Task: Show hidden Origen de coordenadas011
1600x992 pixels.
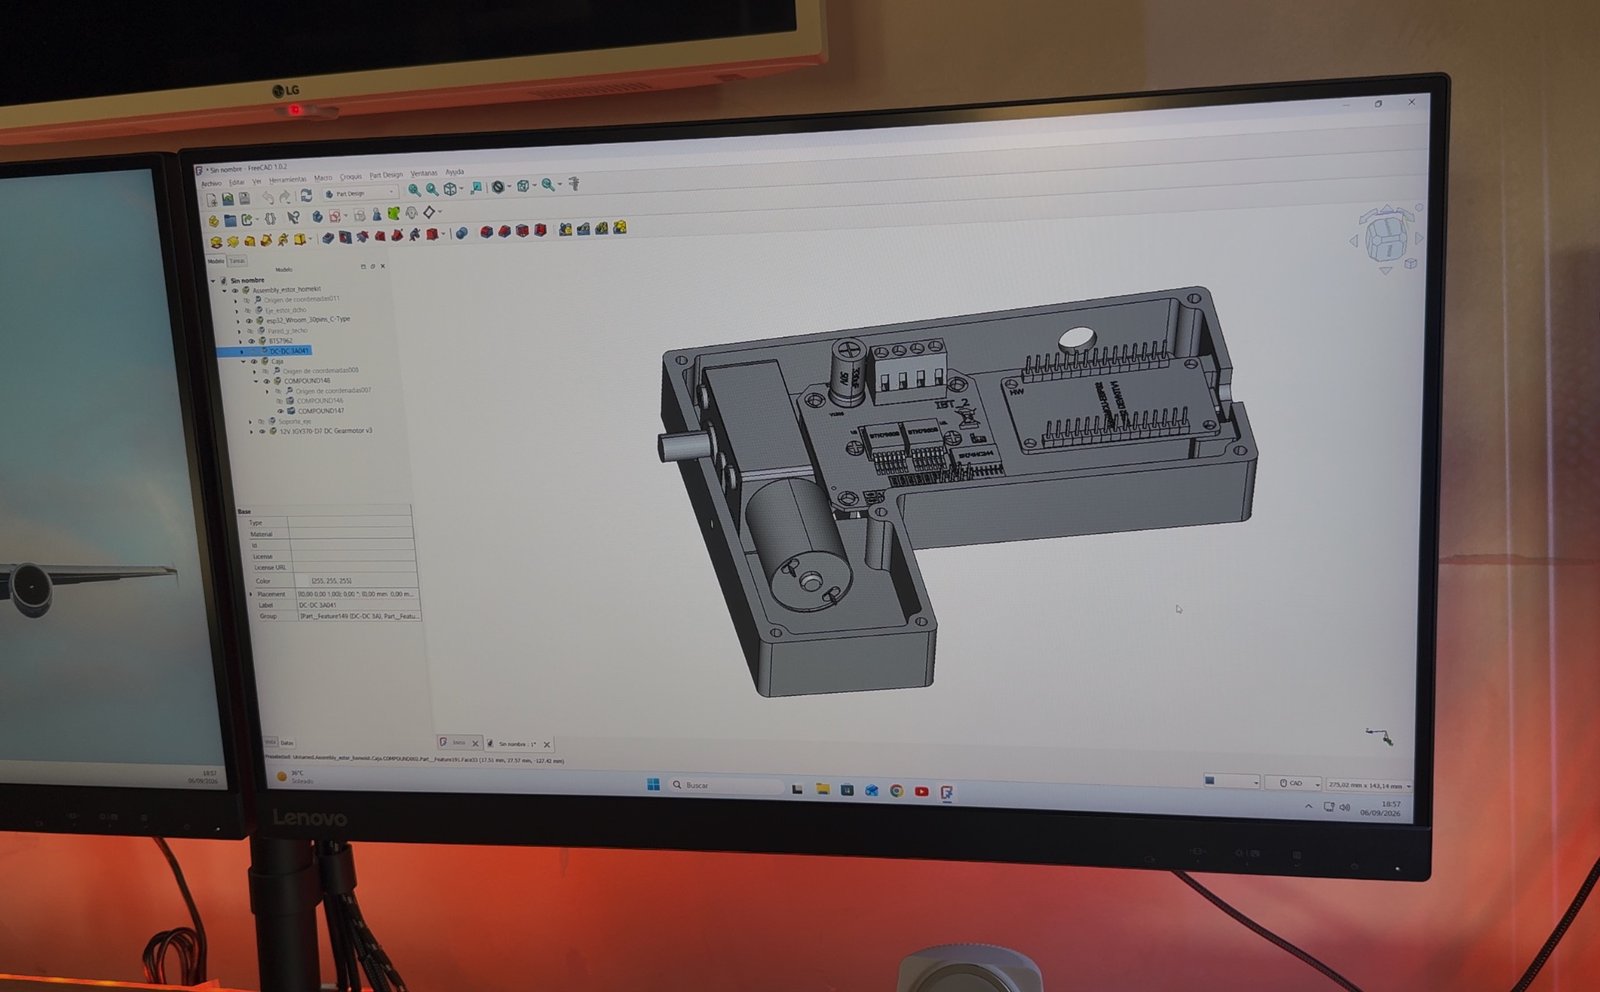Action: click(247, 300)
